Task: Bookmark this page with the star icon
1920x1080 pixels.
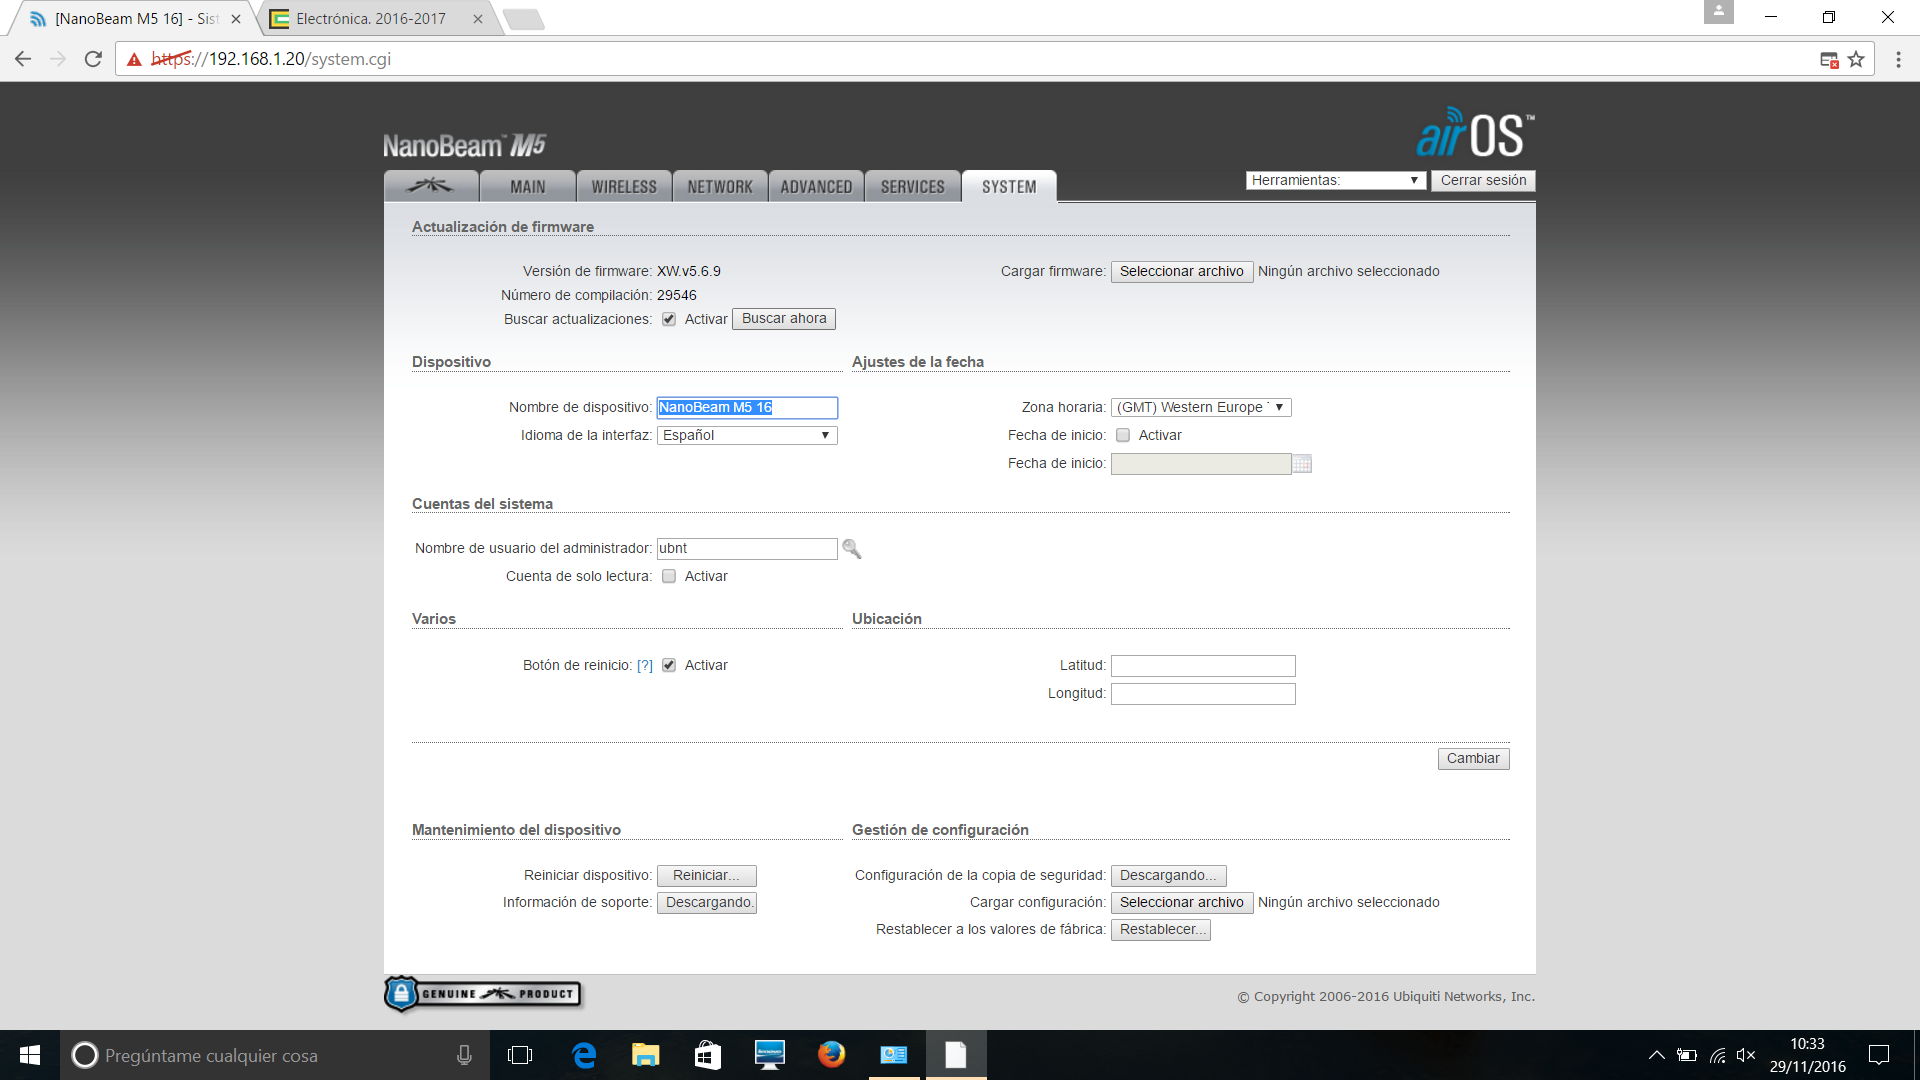Action: click(x=1856, y=59)
